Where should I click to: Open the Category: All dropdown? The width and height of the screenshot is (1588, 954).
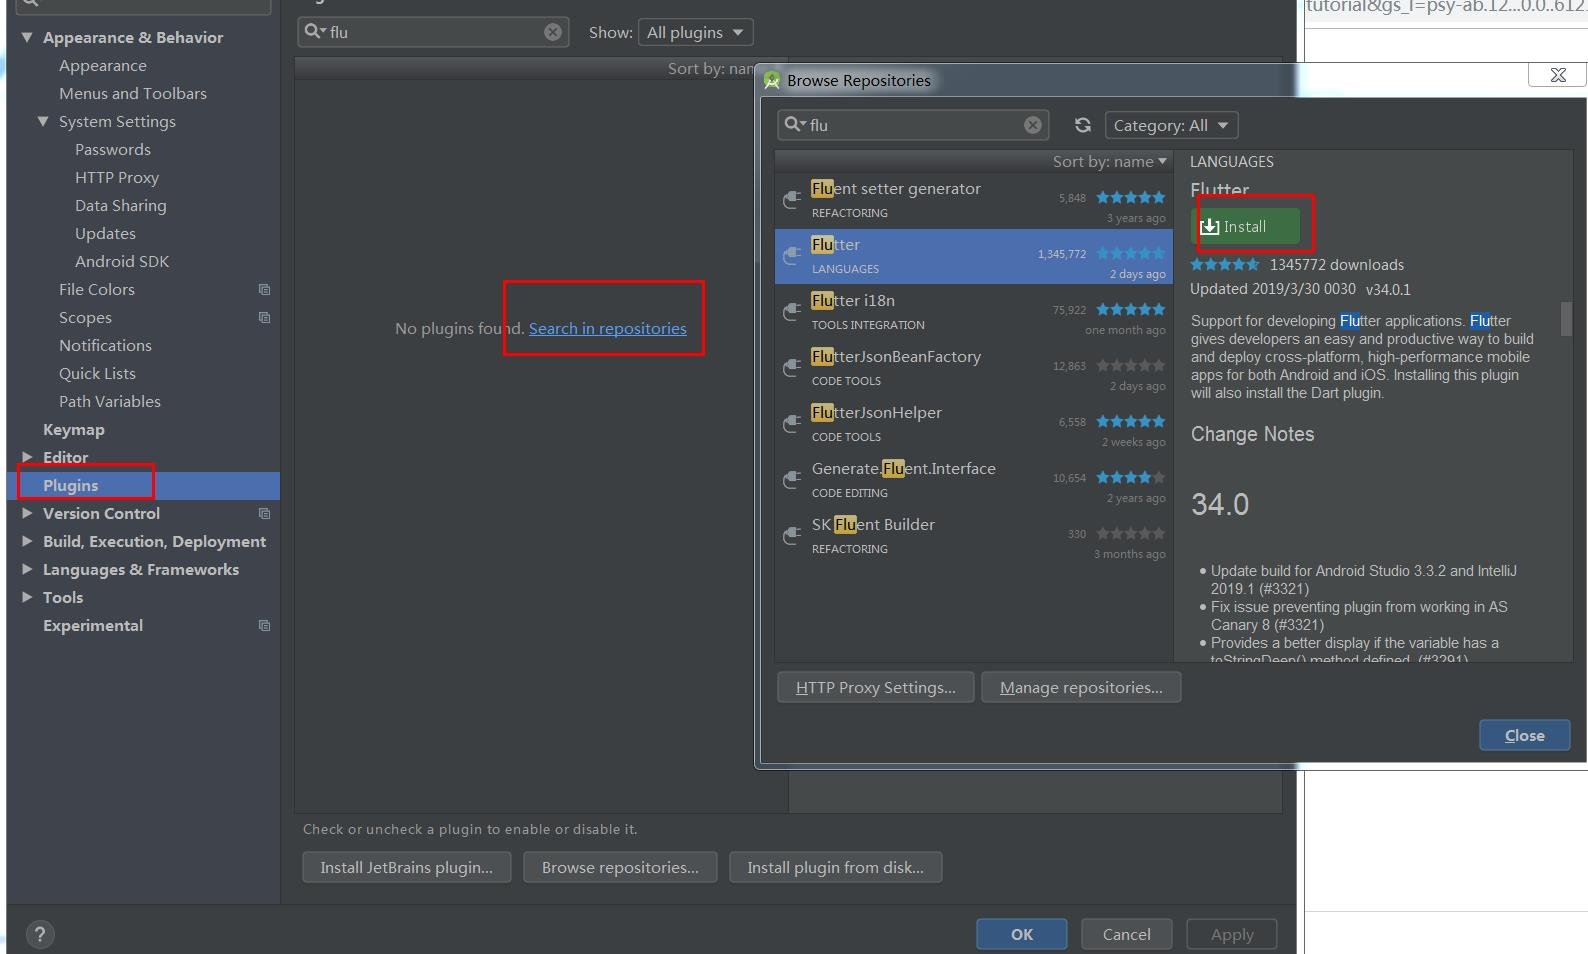point(1171,125)
